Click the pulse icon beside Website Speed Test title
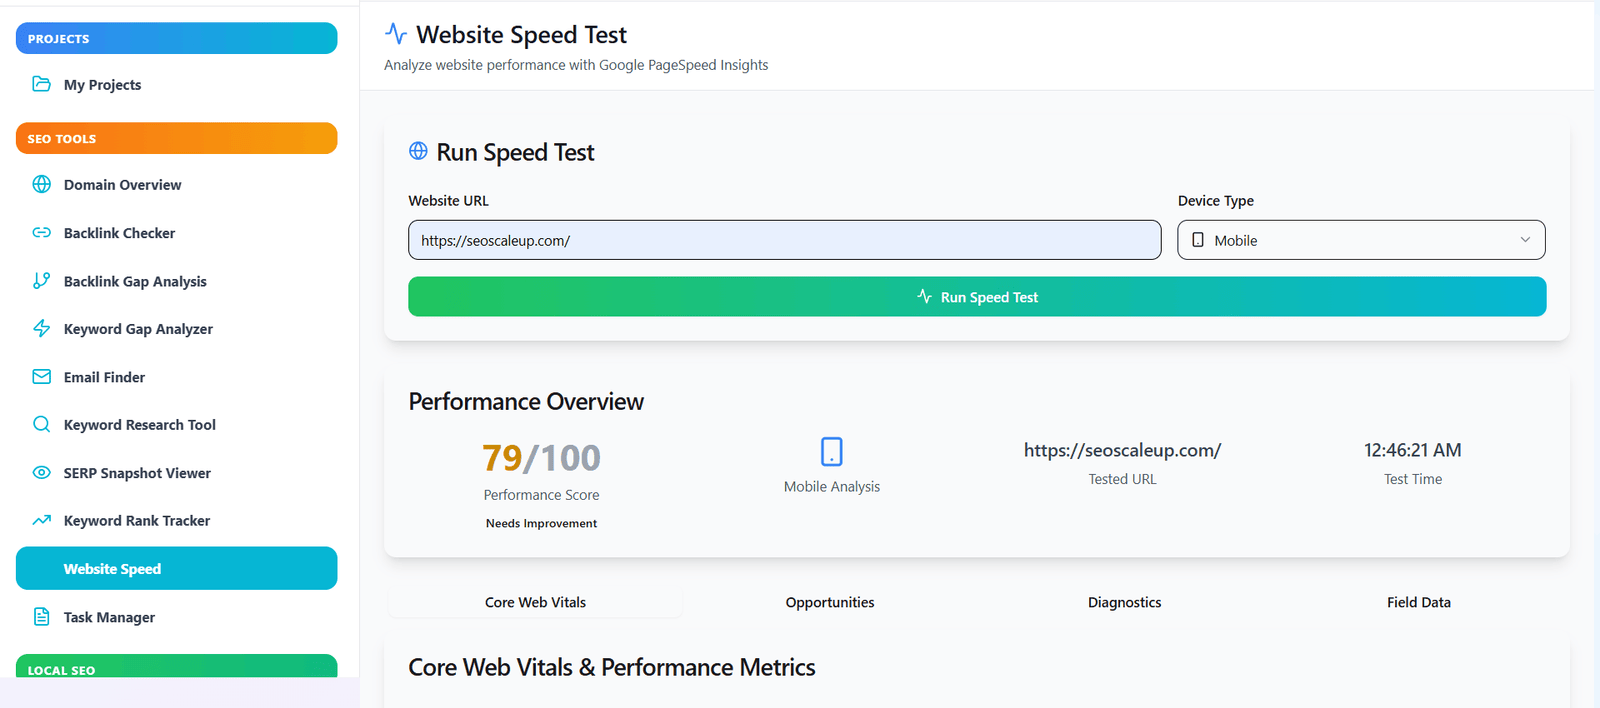Viewport: 1600px width, 708px height. click(x=396, y=34)
